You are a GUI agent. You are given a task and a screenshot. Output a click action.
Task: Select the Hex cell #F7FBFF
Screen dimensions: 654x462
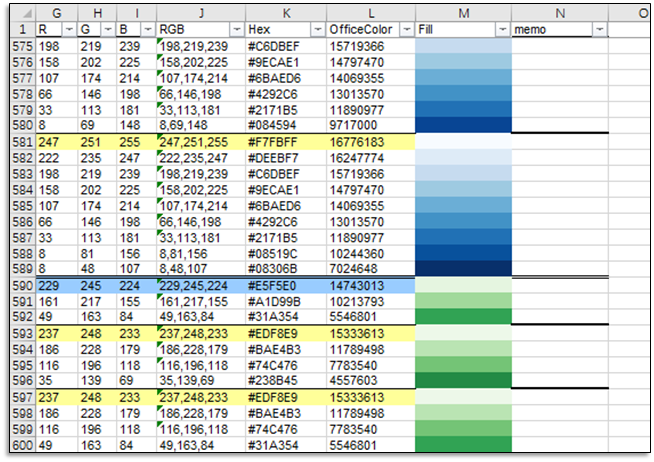286,142
